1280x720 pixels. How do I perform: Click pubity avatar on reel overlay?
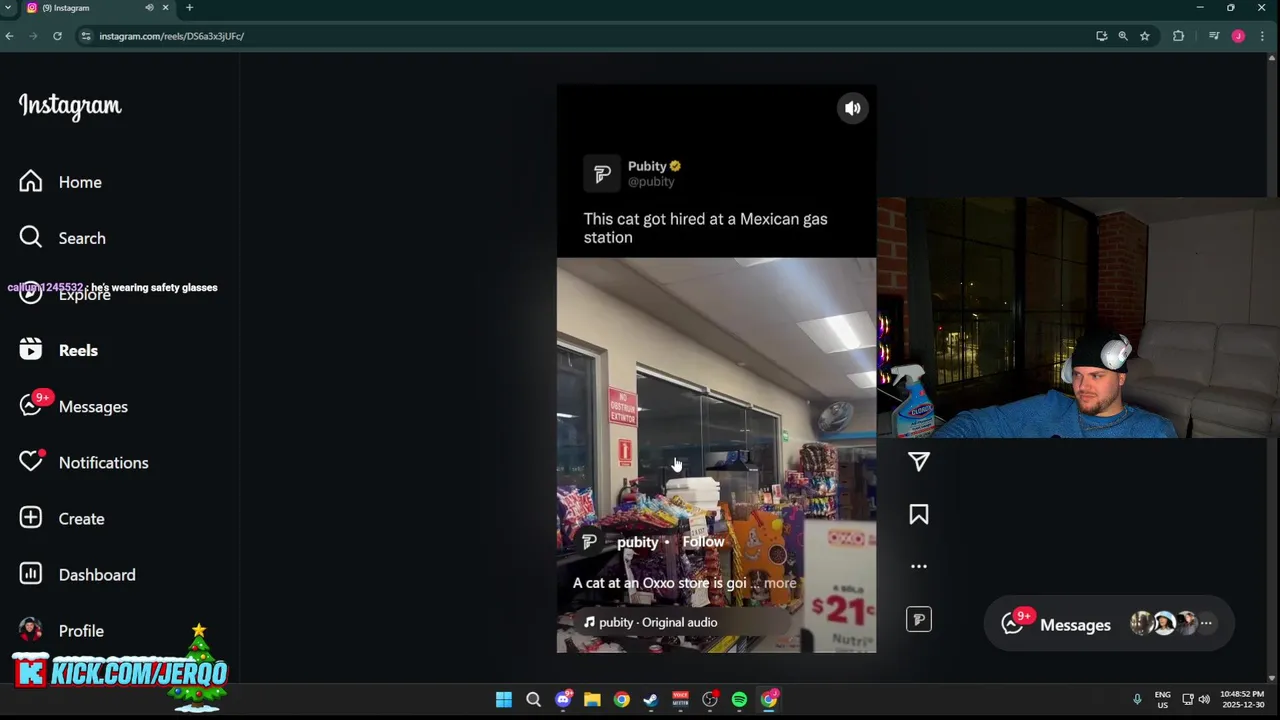tap(590, 542)
